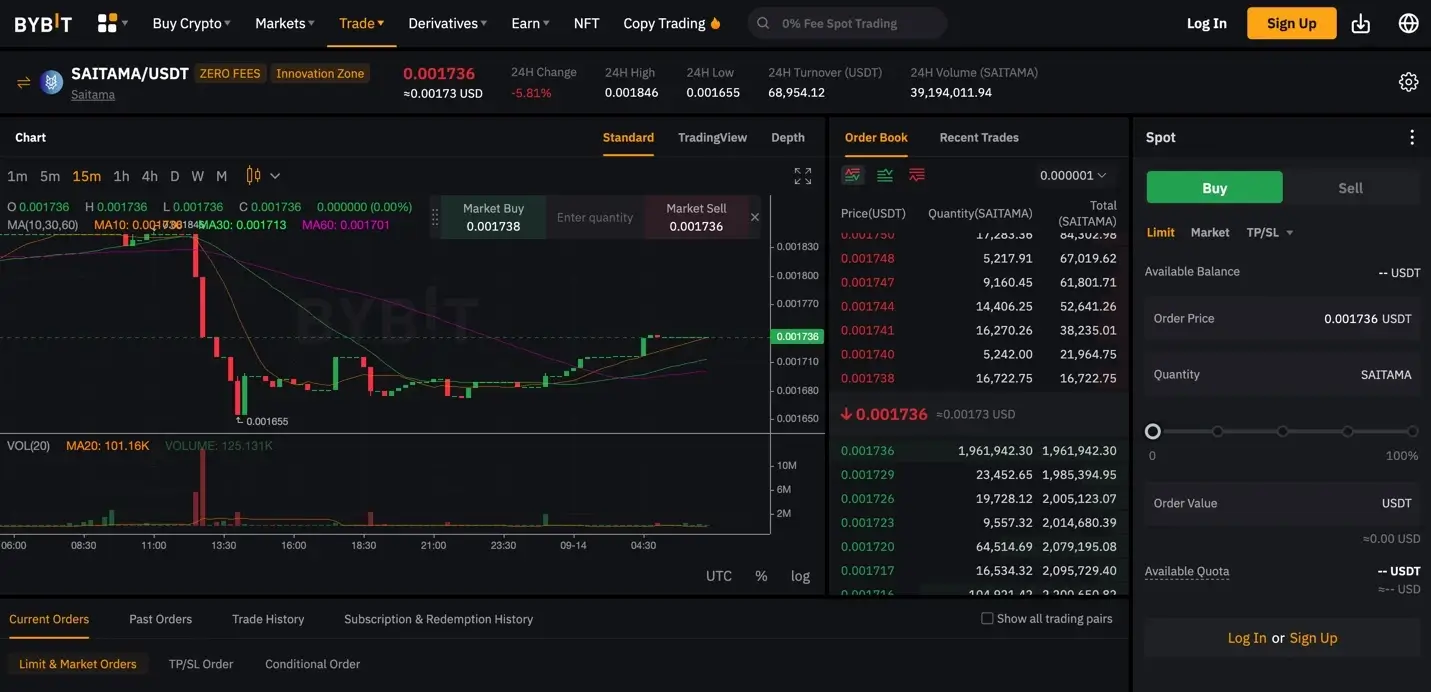This screenshot has height=692, width=1431.
Task: Click the Order Price input field
Action: 1282,319
